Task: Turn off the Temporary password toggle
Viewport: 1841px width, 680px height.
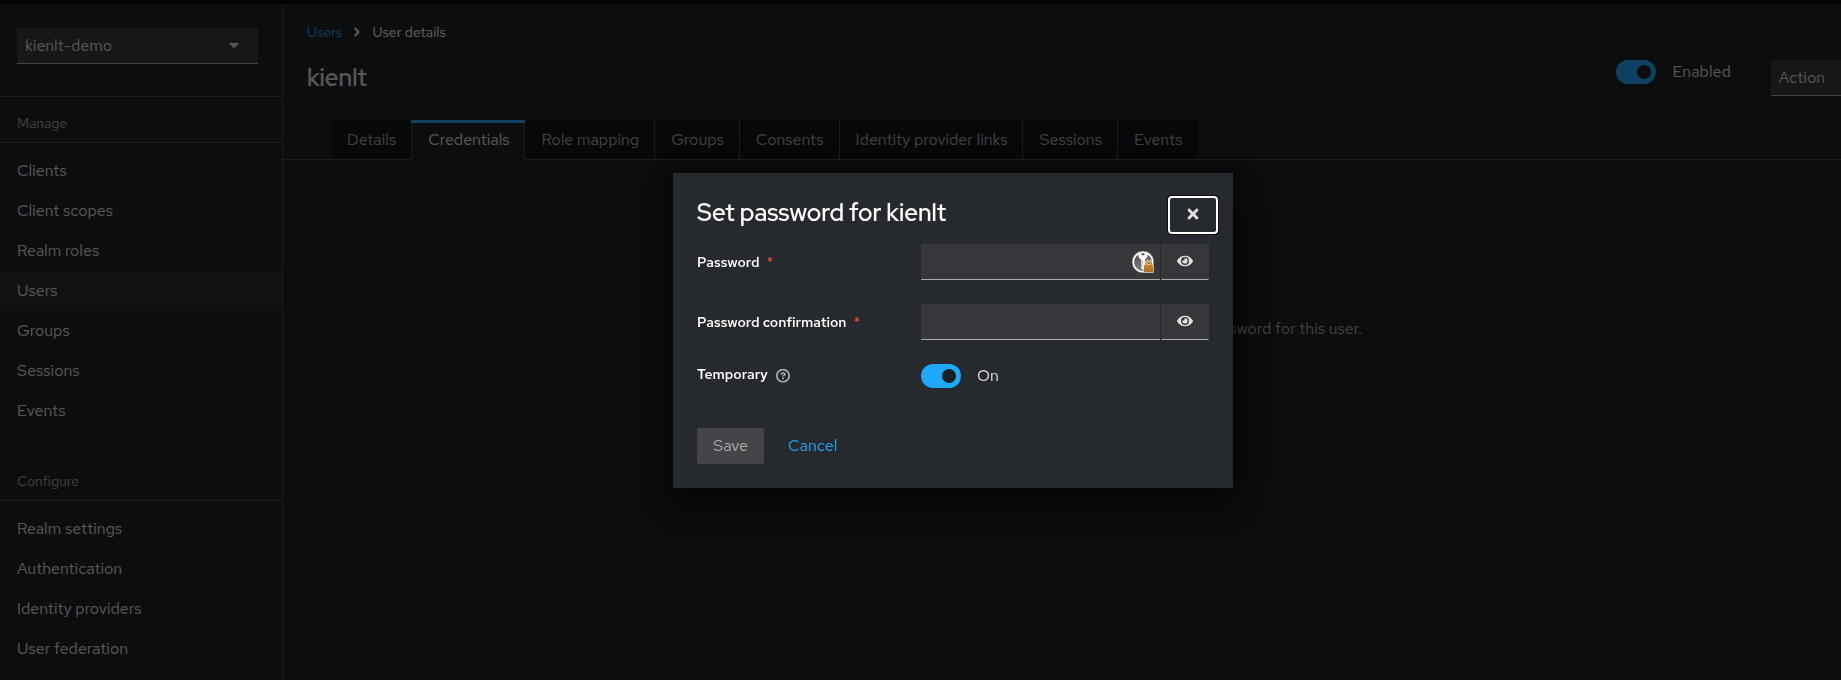Action: (x=940, y=375)
